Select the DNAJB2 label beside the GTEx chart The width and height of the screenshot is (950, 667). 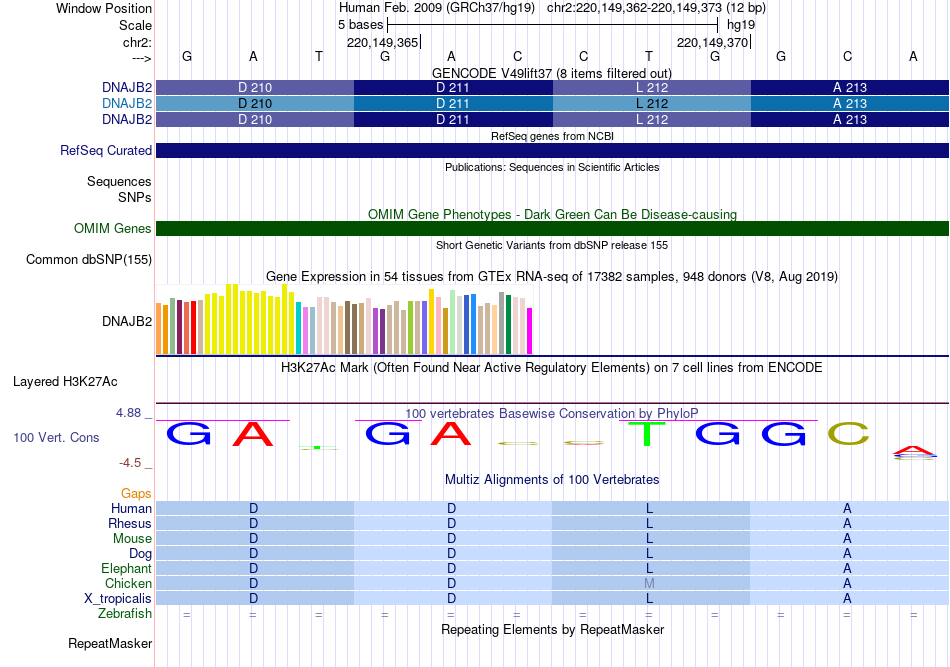[x=127, y=321]
